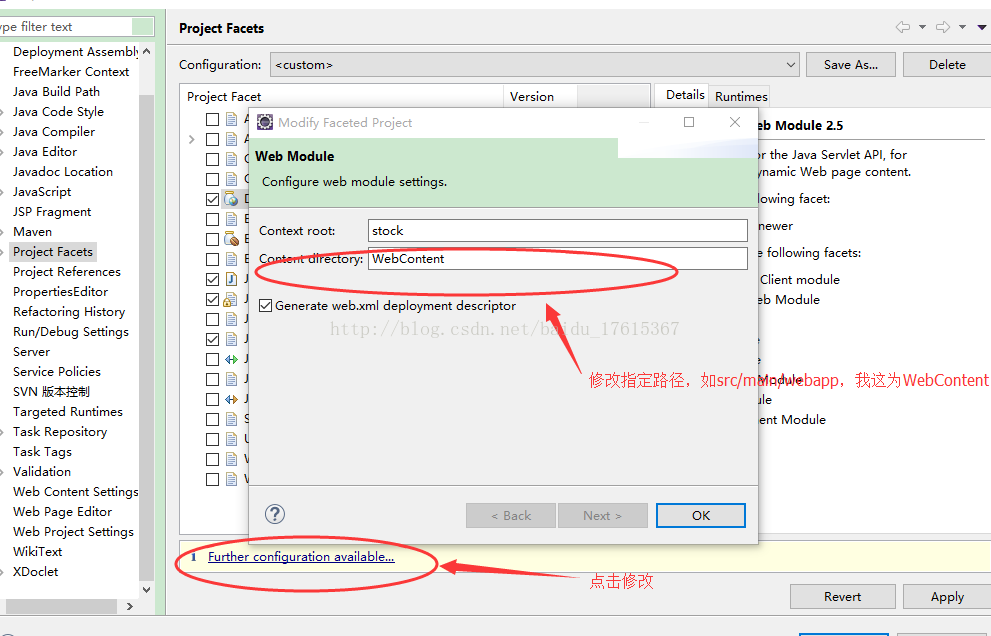The width and height of the screenshot is (991, 636).
Task: Click the document icon in the S facet row
Action: [231, 419]
